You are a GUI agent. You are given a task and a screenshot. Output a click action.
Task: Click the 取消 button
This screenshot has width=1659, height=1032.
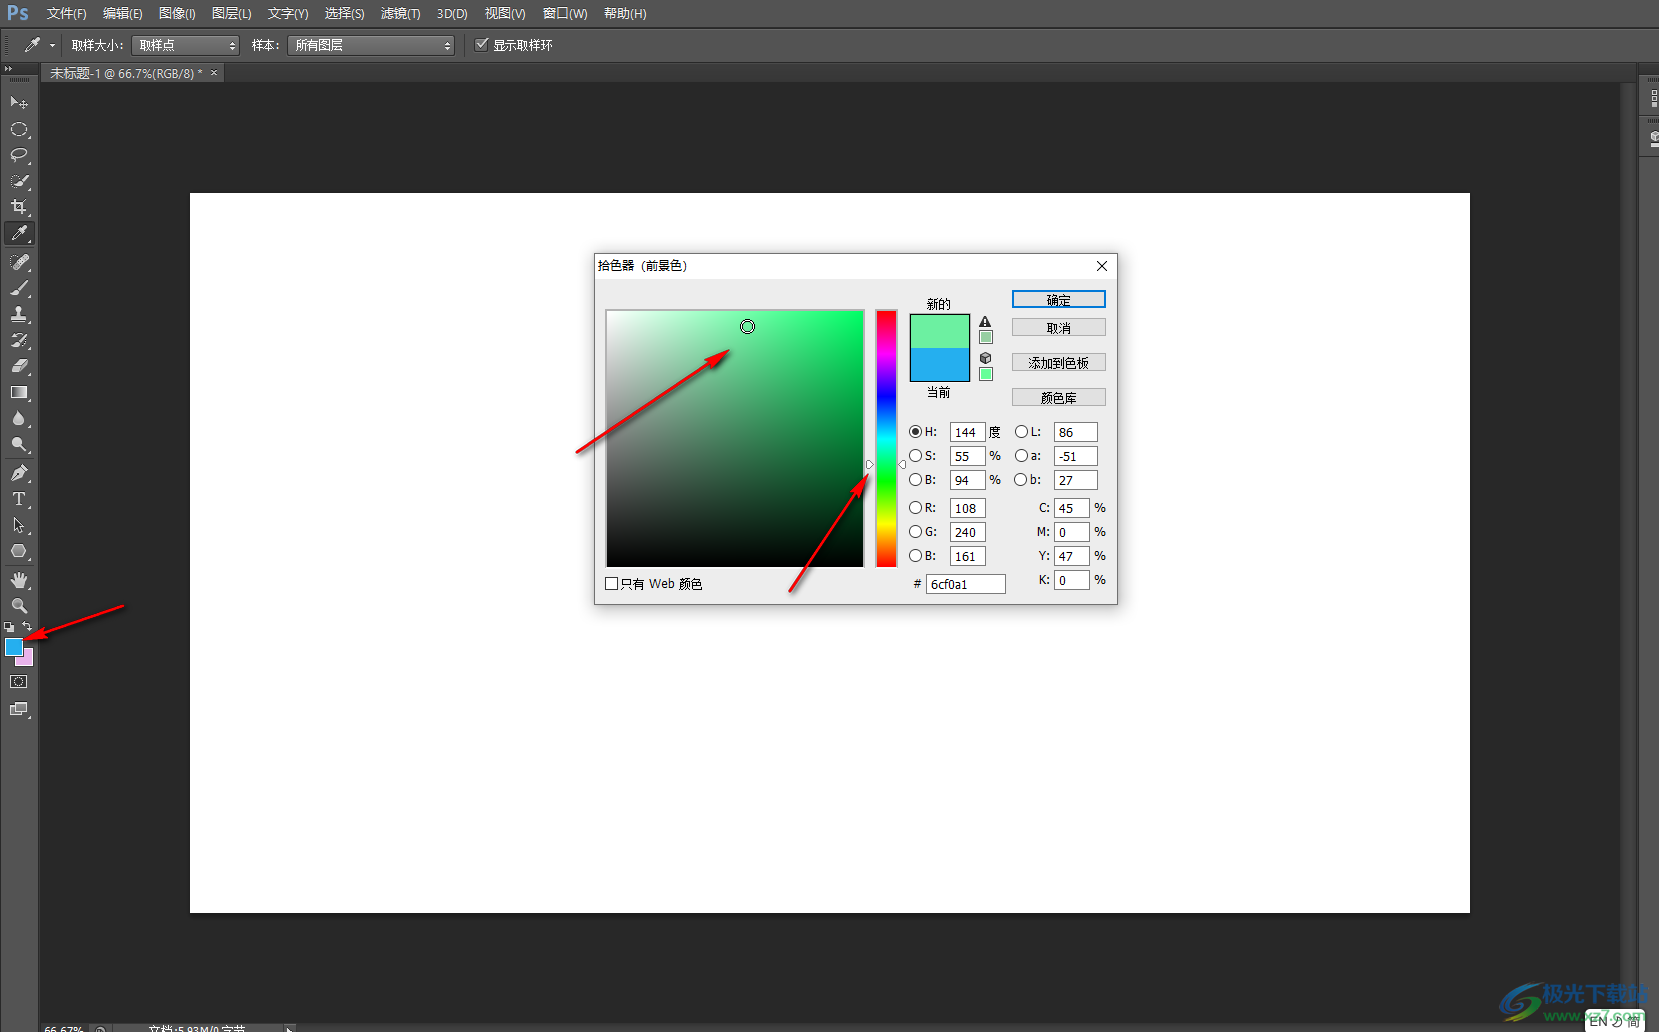coord(1058,328)
